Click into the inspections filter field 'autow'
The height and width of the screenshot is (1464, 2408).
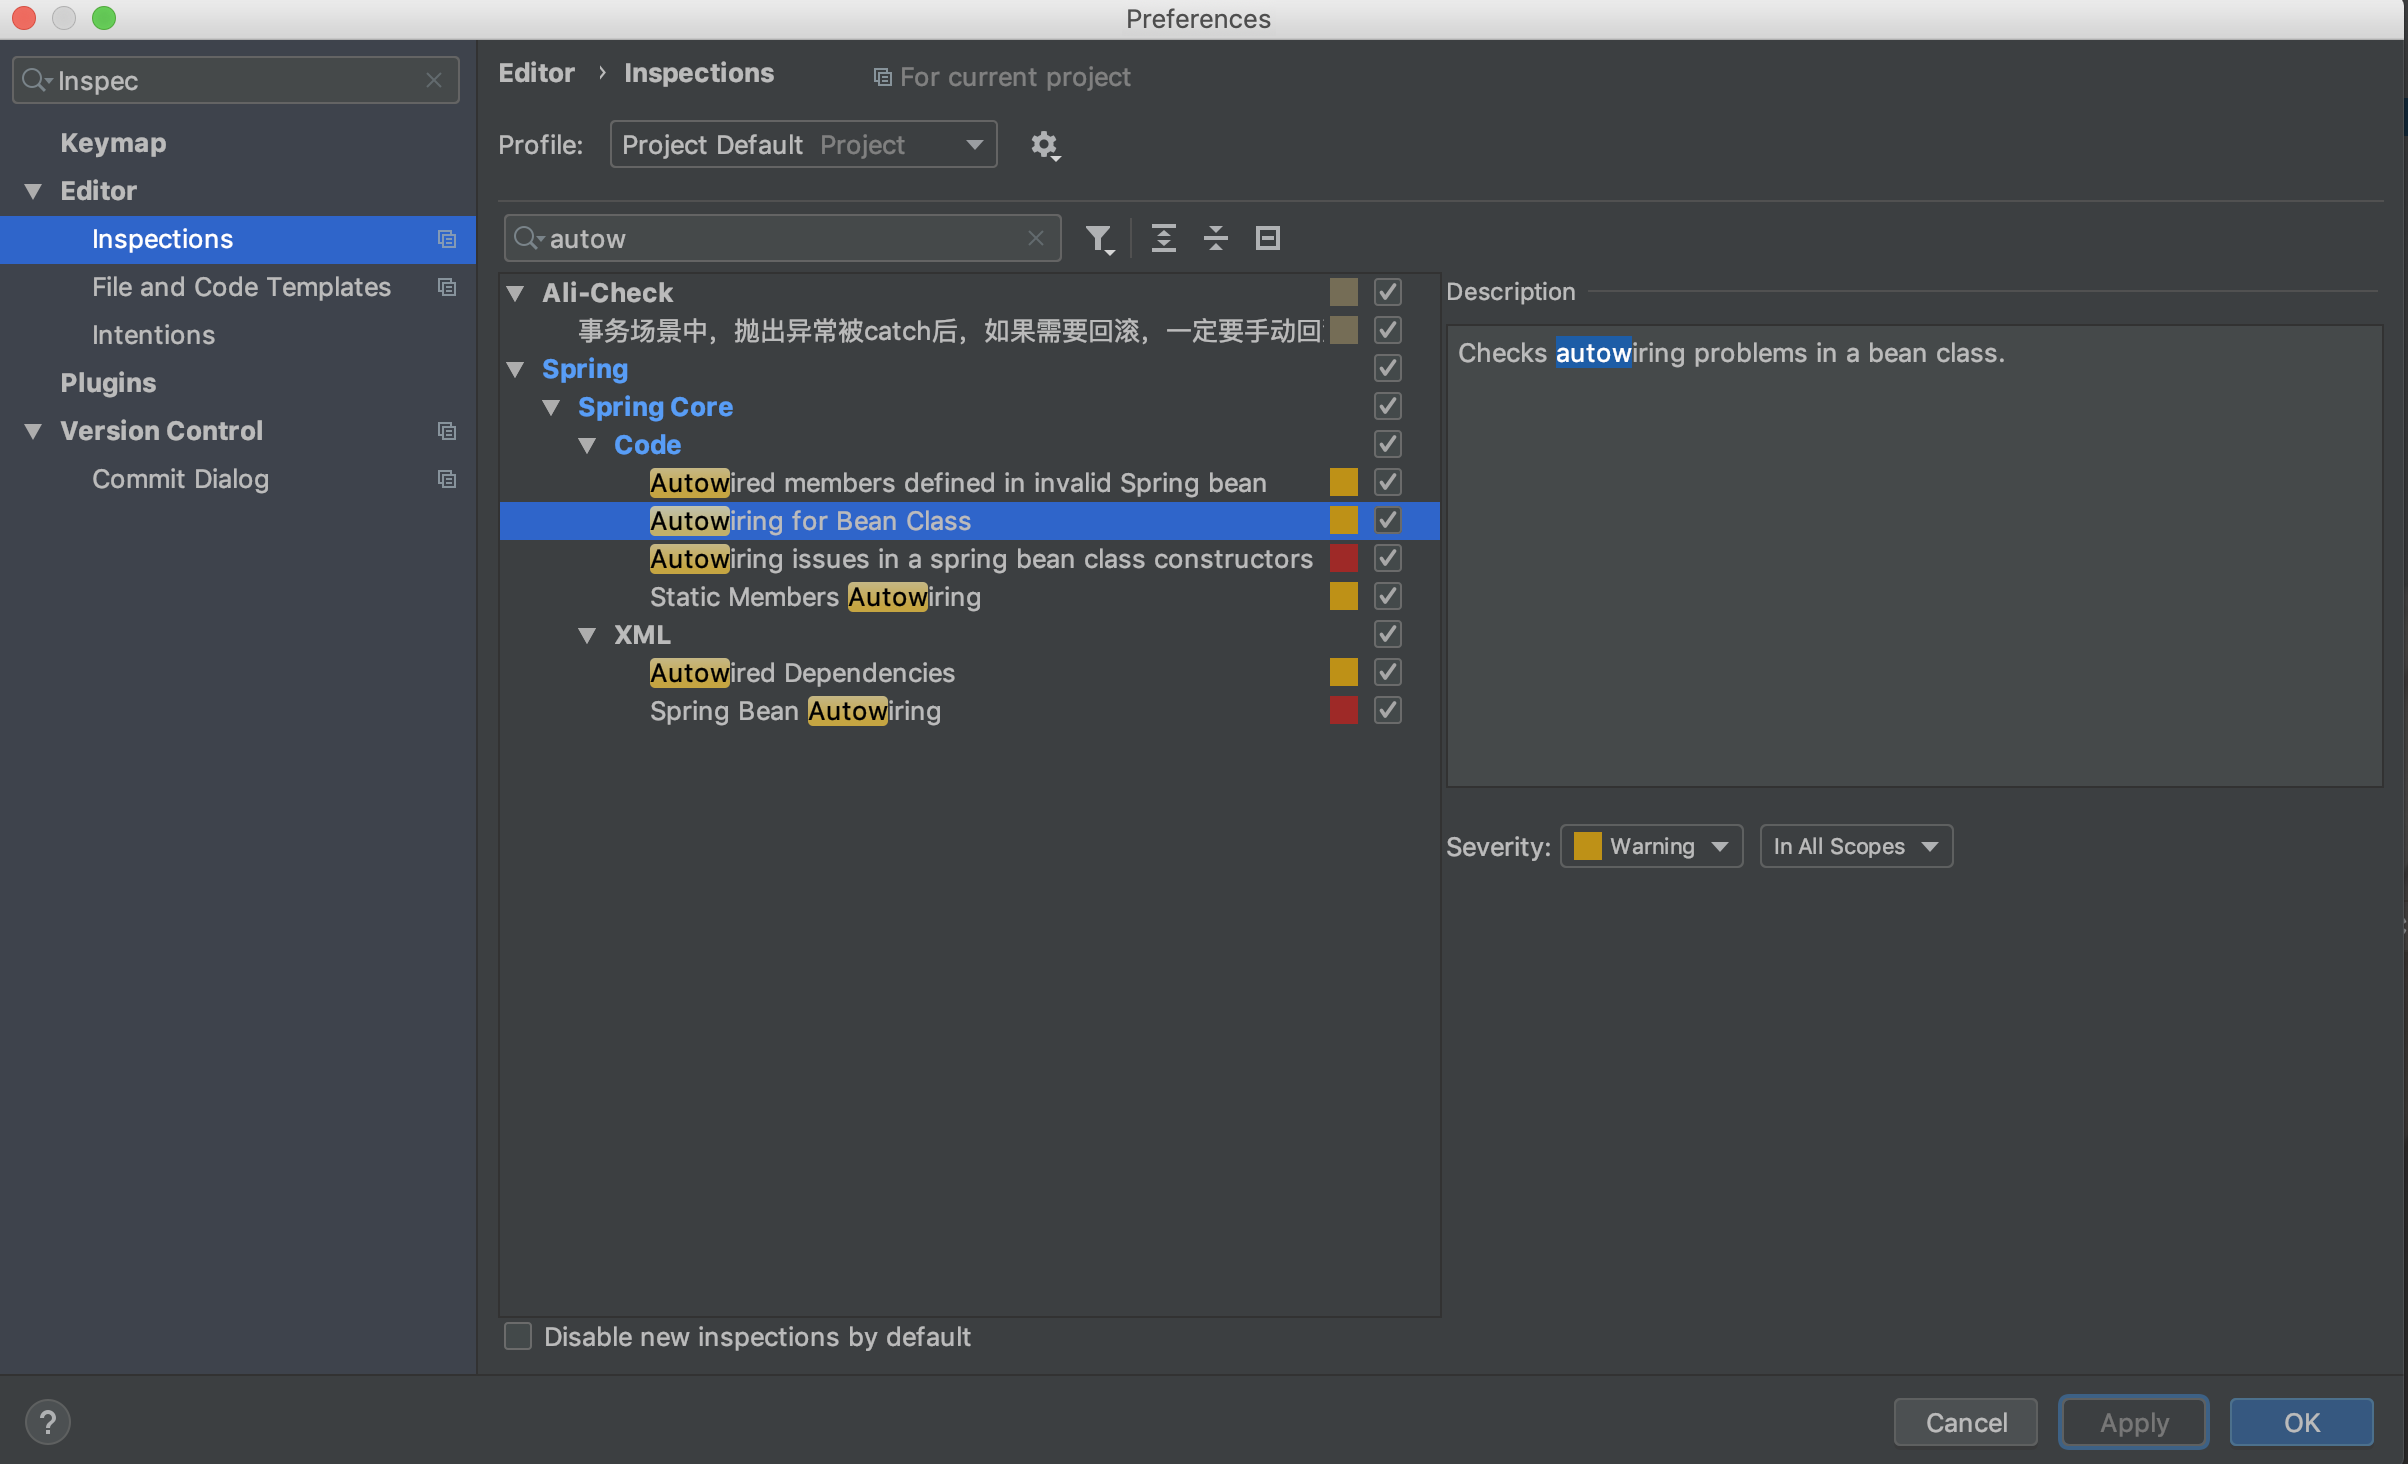coord(782,238)
